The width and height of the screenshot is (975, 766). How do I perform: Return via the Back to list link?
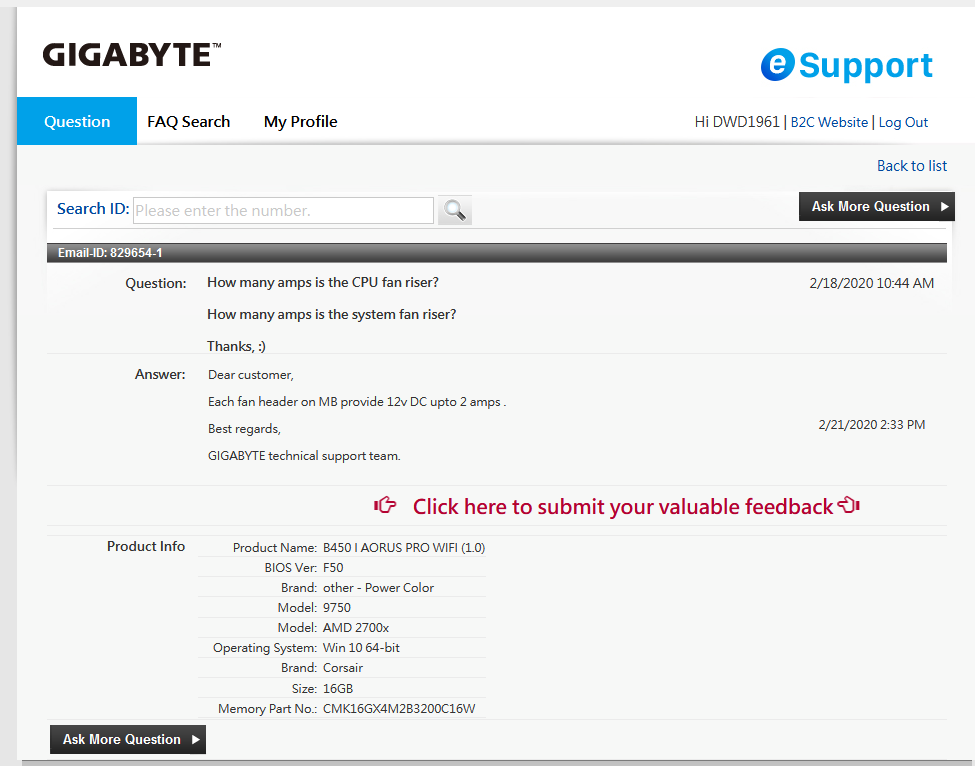point(911,166)
